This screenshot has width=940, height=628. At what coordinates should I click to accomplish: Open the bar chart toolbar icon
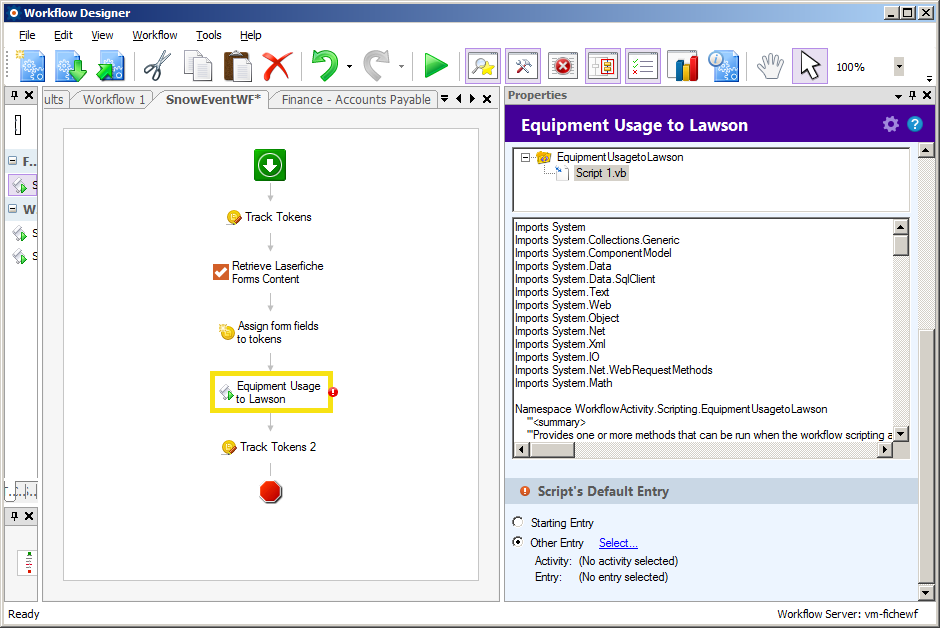(x=683, y=66)
